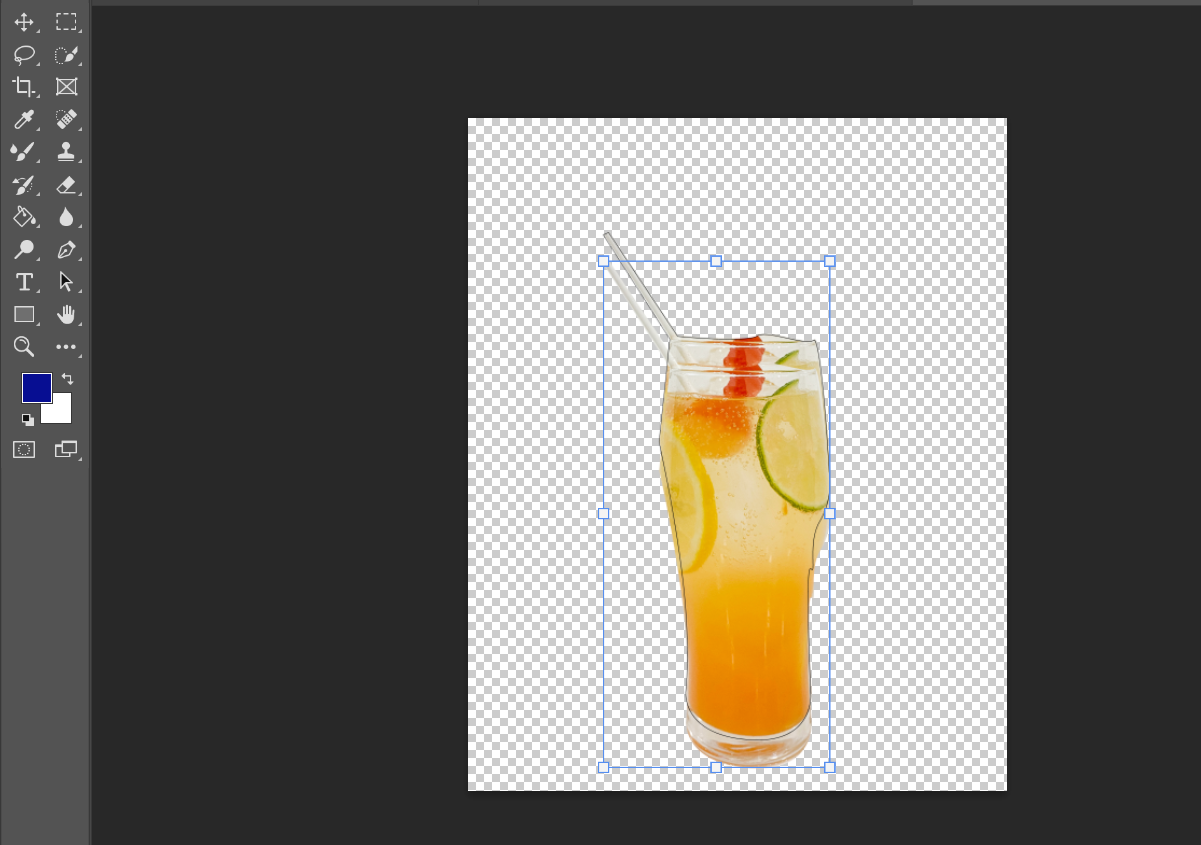
Task: Select the Hand tool
Action: 66,314
